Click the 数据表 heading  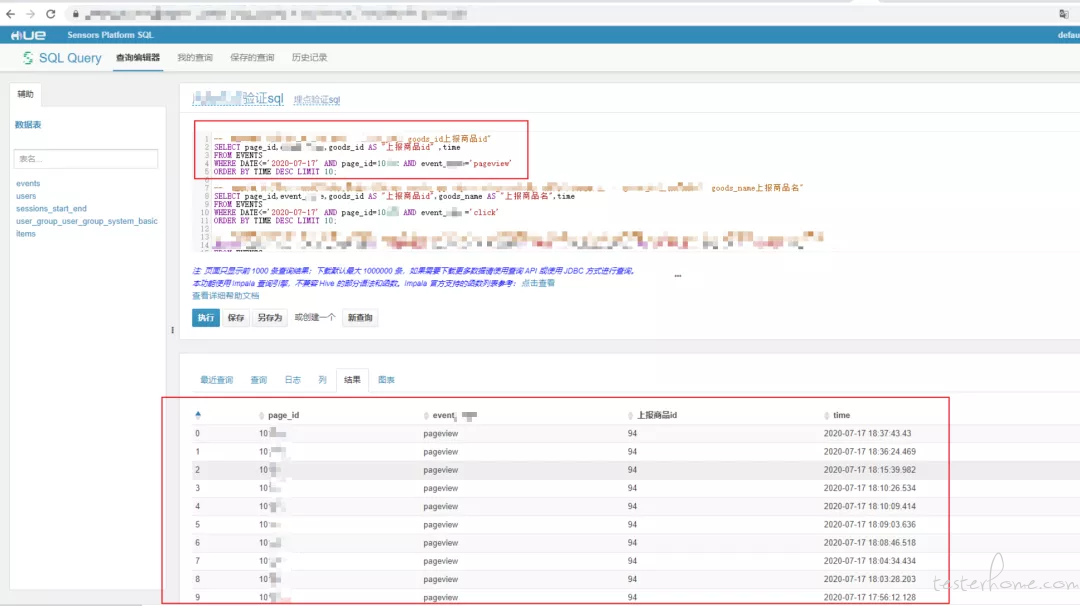28,125
